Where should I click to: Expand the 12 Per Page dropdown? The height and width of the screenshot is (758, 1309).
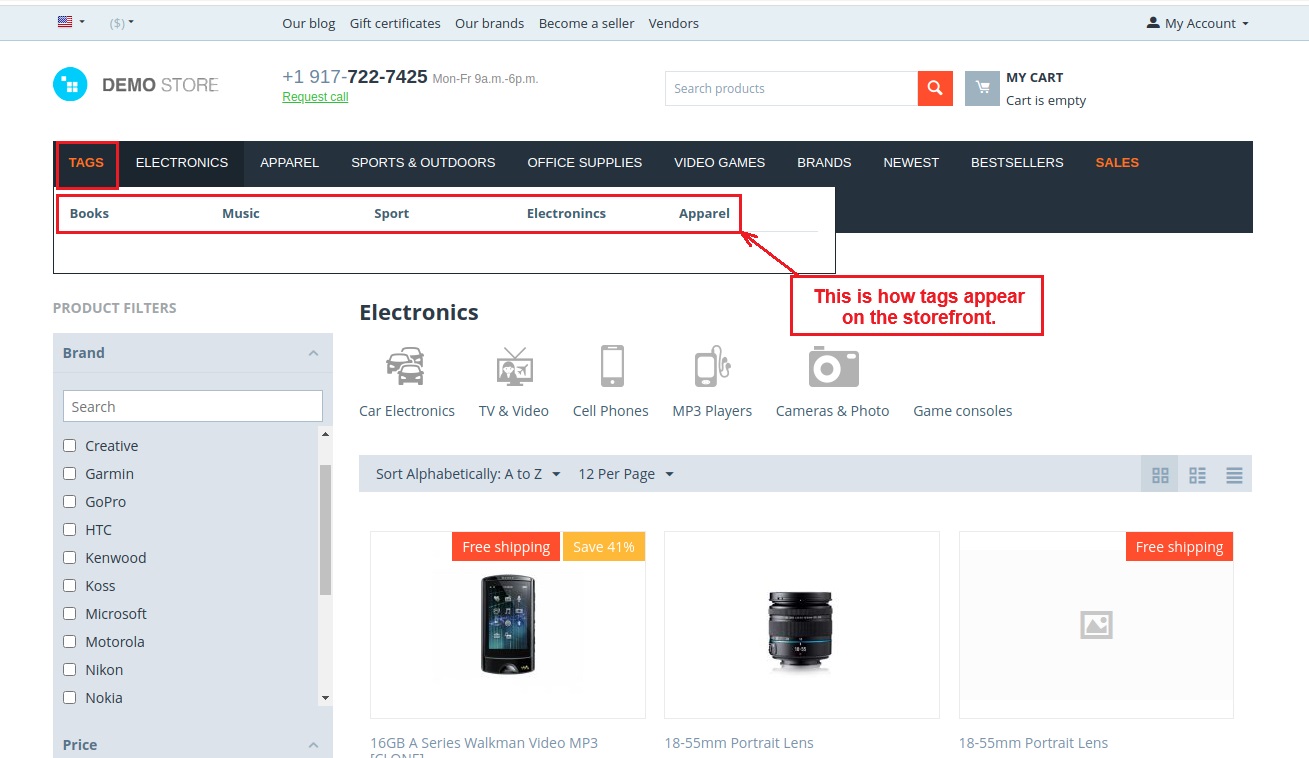(625, 474)
